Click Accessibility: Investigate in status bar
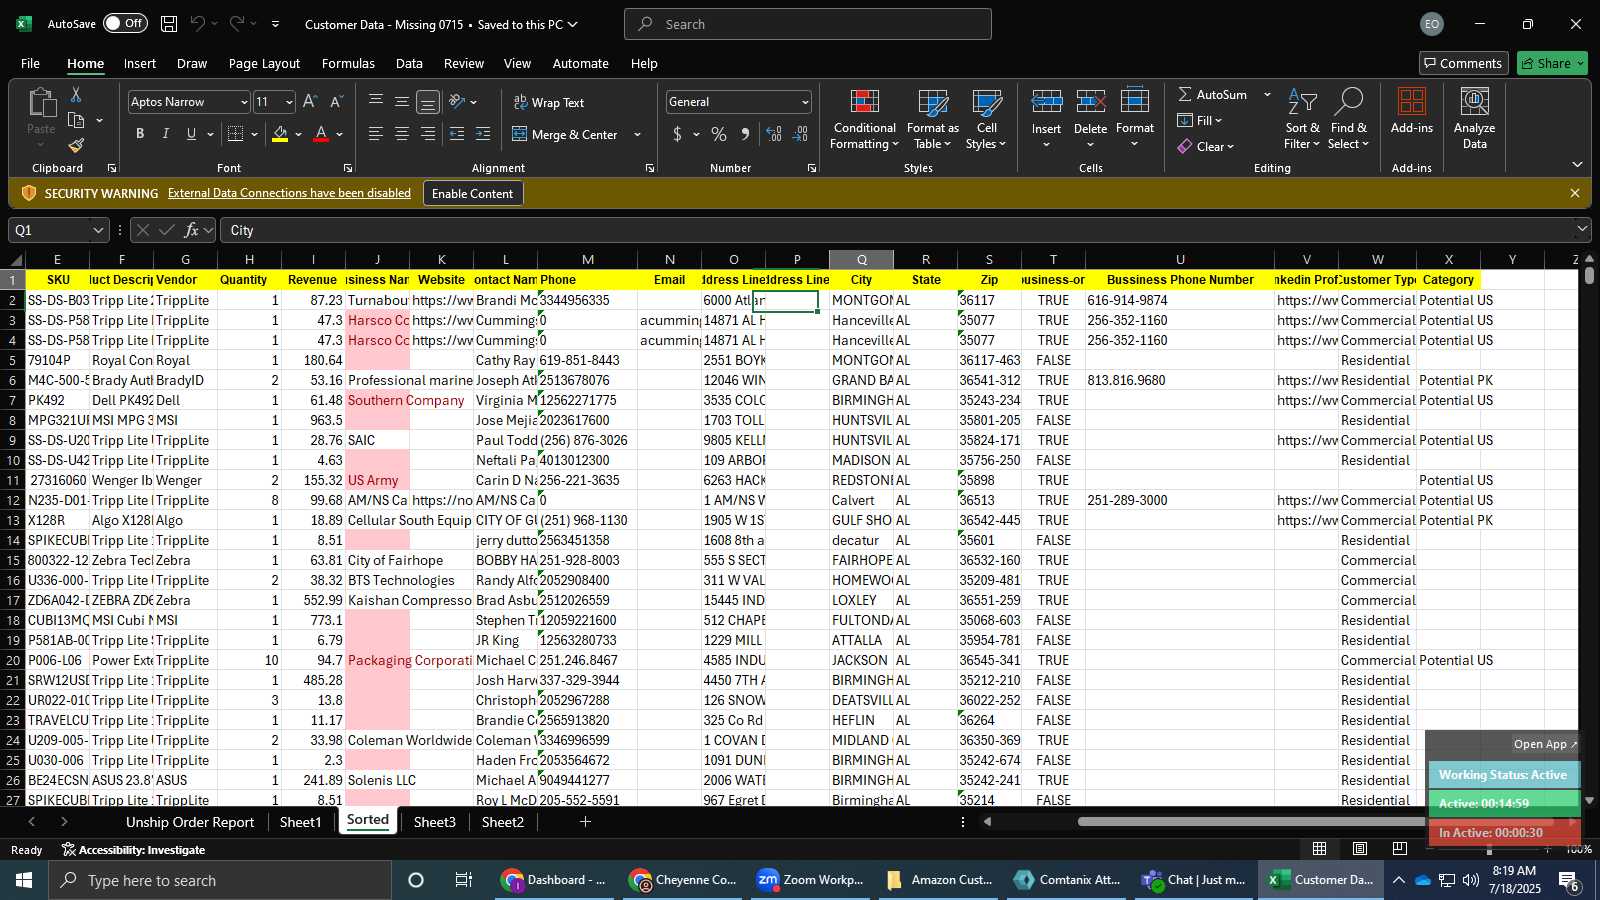 [133, 850]
